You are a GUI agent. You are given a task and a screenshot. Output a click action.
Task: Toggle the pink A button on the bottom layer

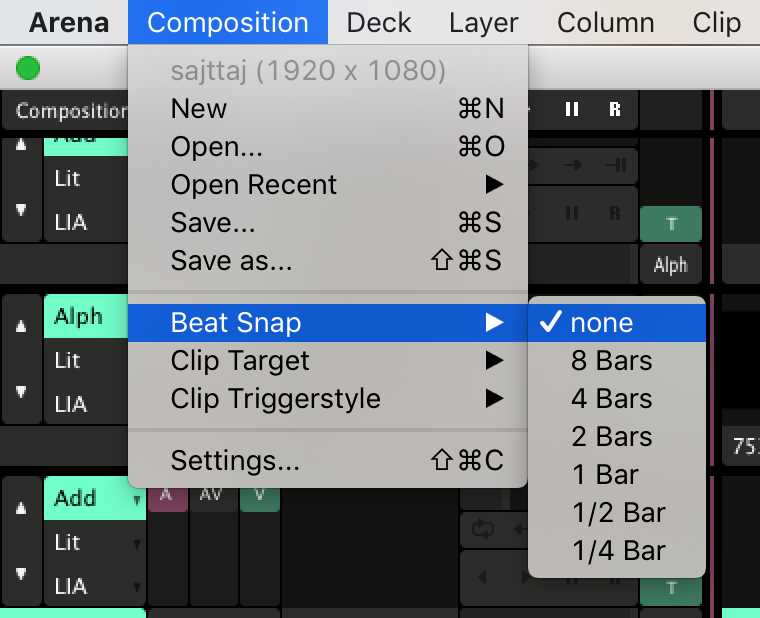click(x=167, y=493)
